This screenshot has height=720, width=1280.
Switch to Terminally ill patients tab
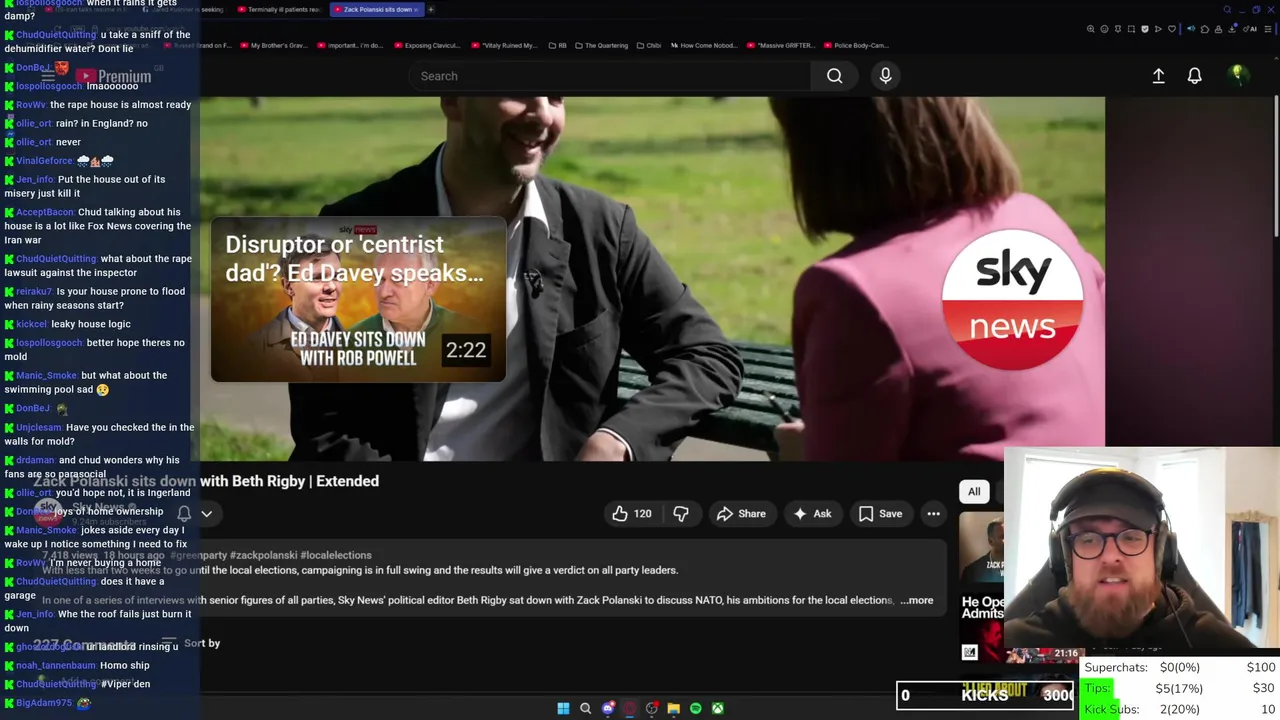pyautogui.click(x=280, y=10)
